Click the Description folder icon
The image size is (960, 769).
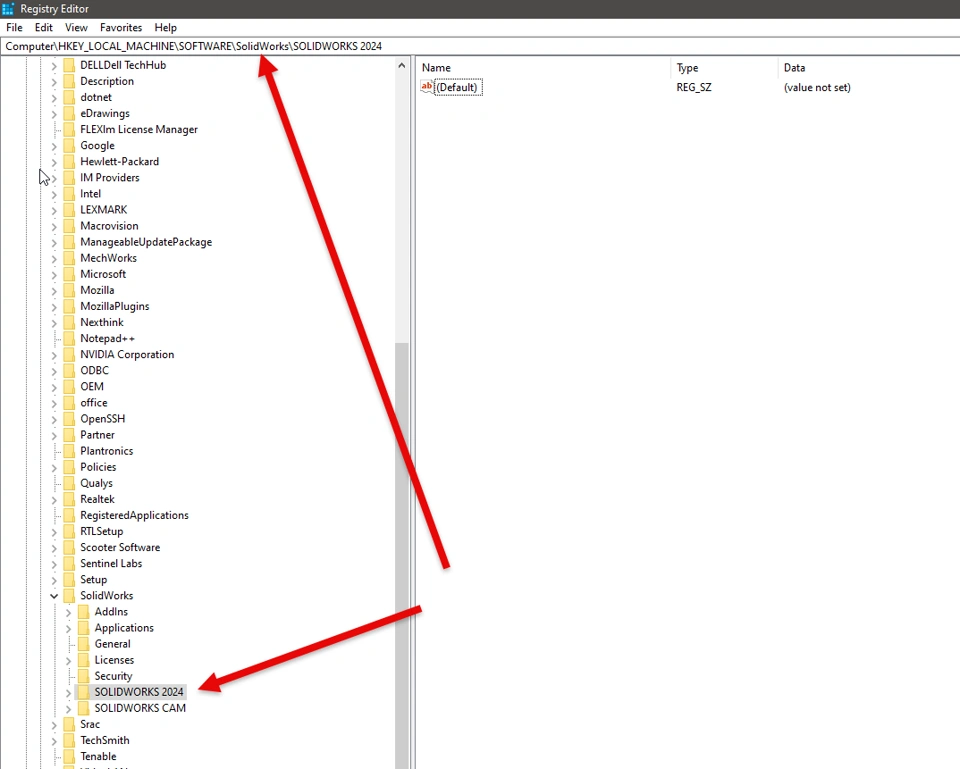[69, 81]
